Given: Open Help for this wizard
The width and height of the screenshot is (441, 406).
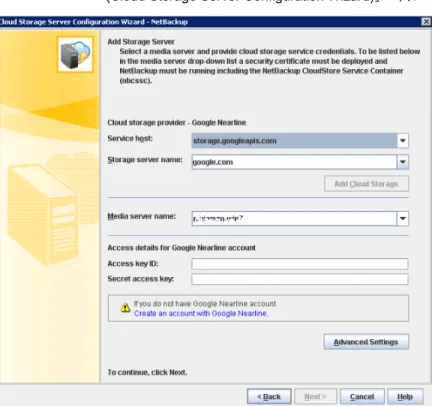Looking at the screenshot, I should coord(405,397).
